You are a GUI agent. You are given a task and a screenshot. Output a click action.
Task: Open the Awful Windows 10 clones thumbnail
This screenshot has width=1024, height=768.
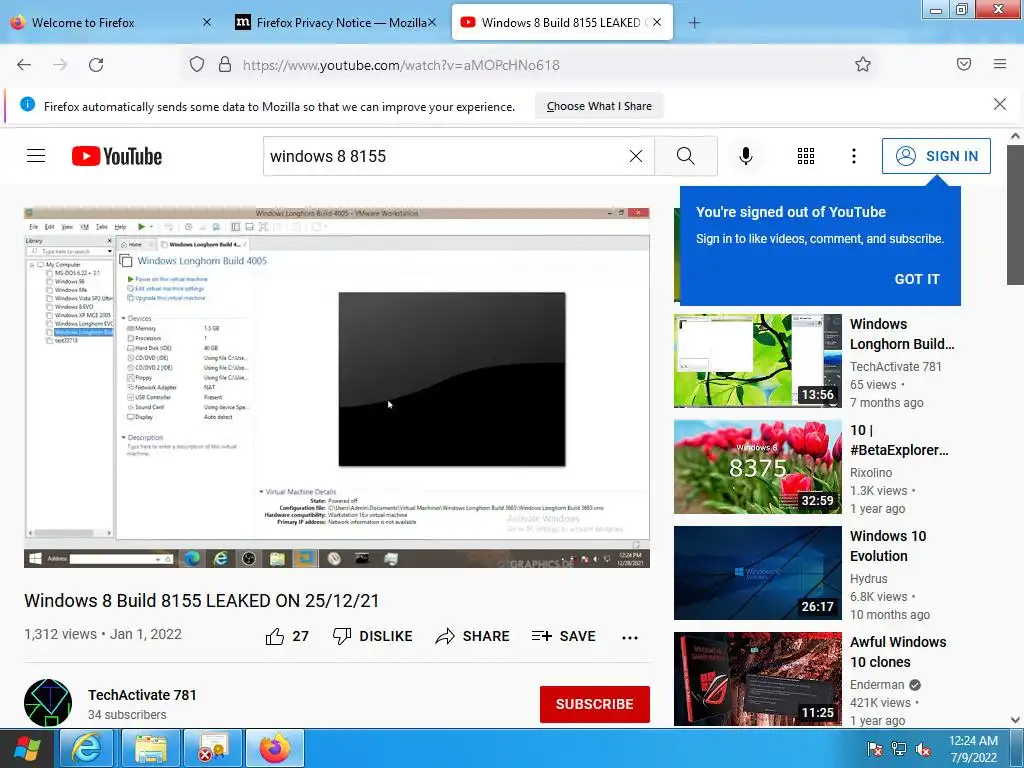(758, 679)
